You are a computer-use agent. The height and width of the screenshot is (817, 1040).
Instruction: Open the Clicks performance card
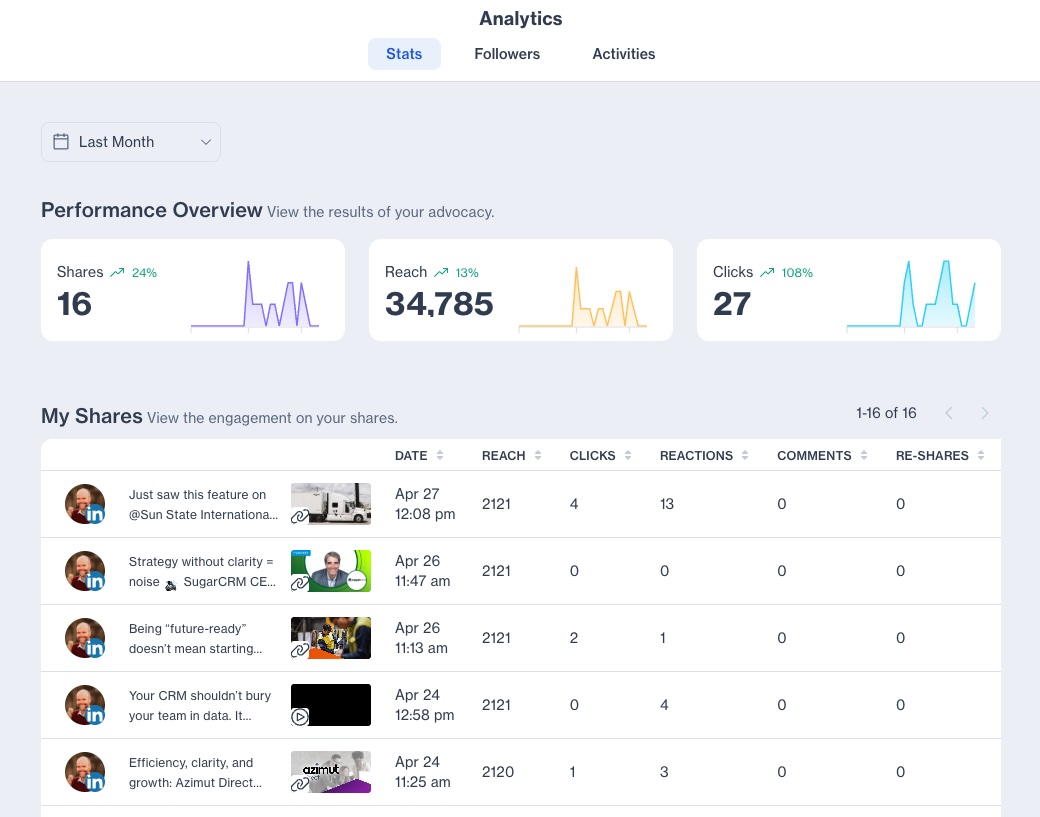(848, 290)
